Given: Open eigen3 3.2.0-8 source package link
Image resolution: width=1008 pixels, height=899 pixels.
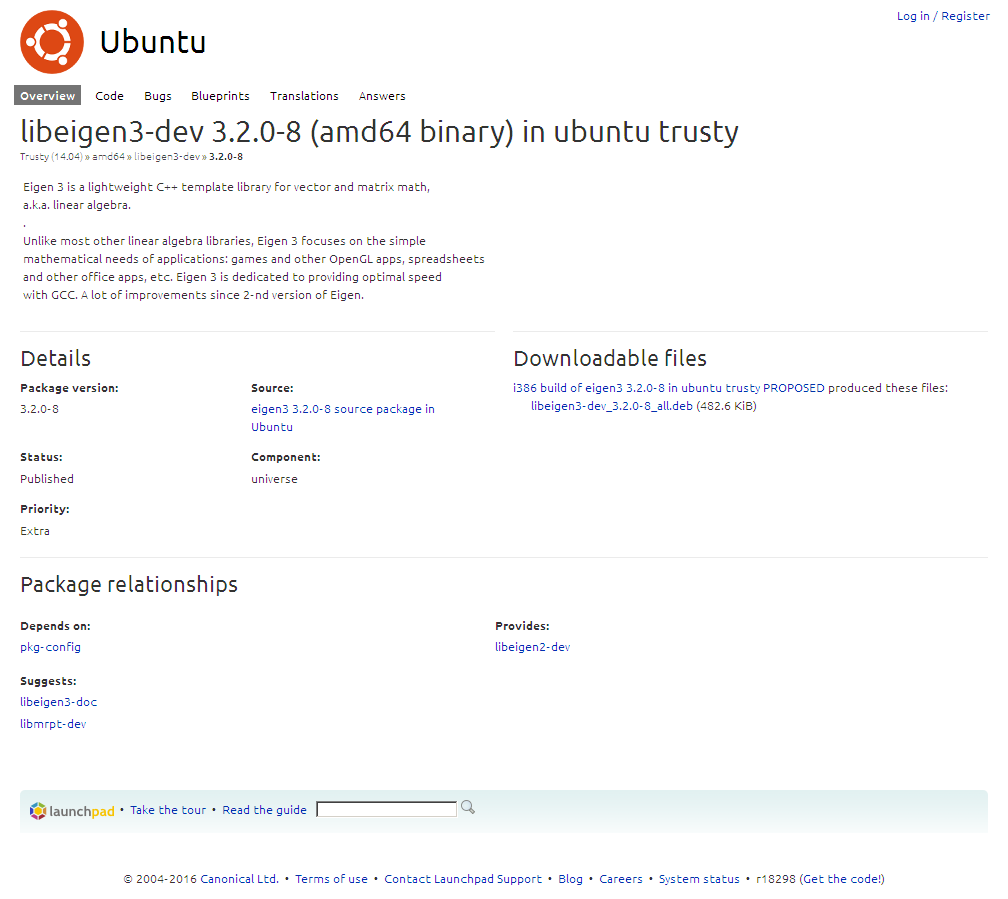Looking at the screenshot, I should (x=343, y=418).
